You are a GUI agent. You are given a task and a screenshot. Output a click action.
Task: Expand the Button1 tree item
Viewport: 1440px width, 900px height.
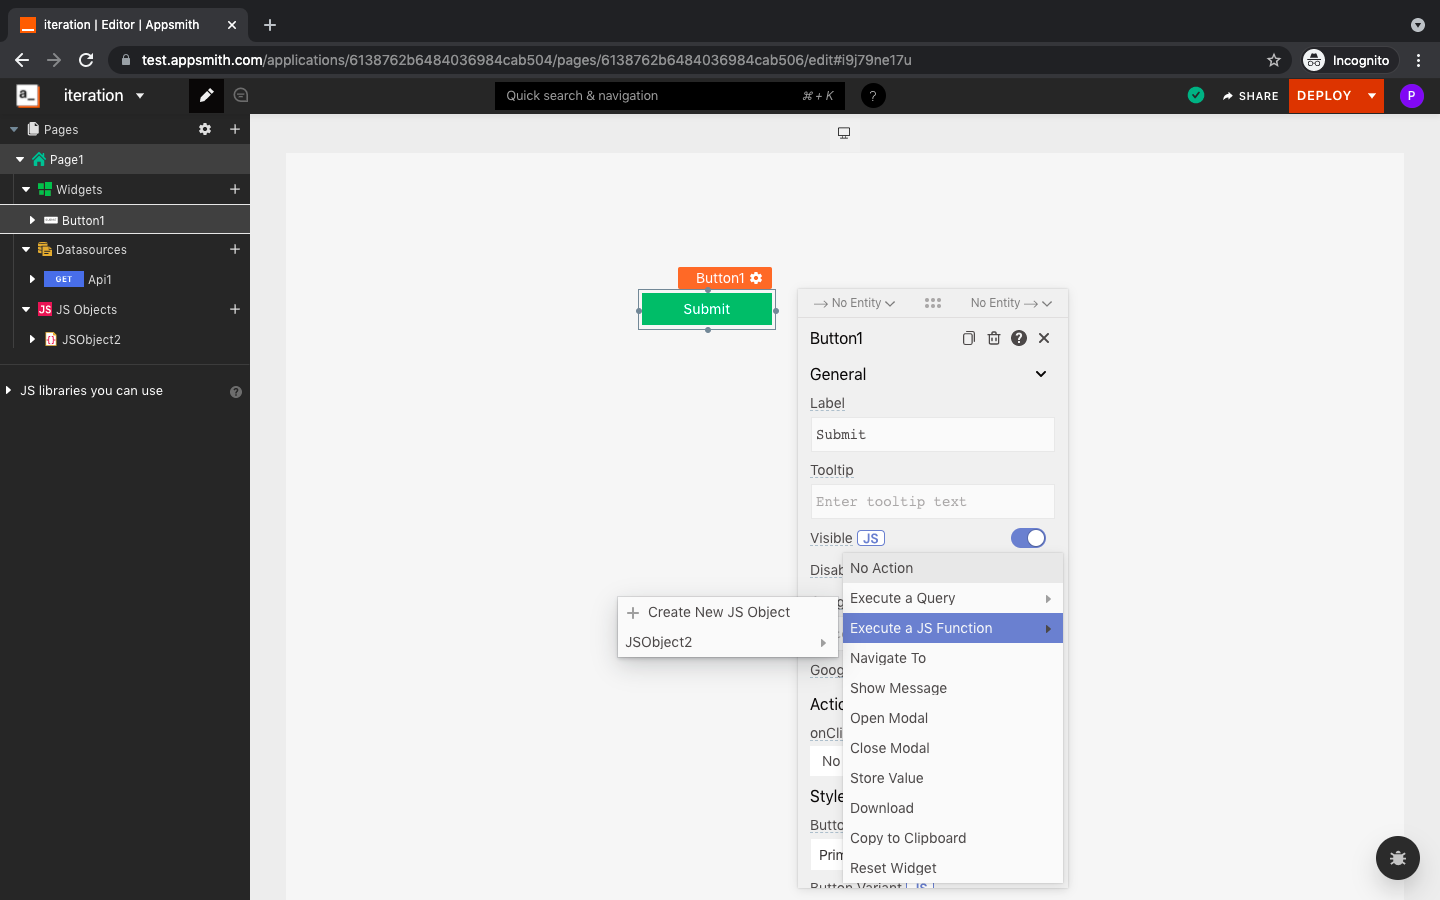pos(32,220)
